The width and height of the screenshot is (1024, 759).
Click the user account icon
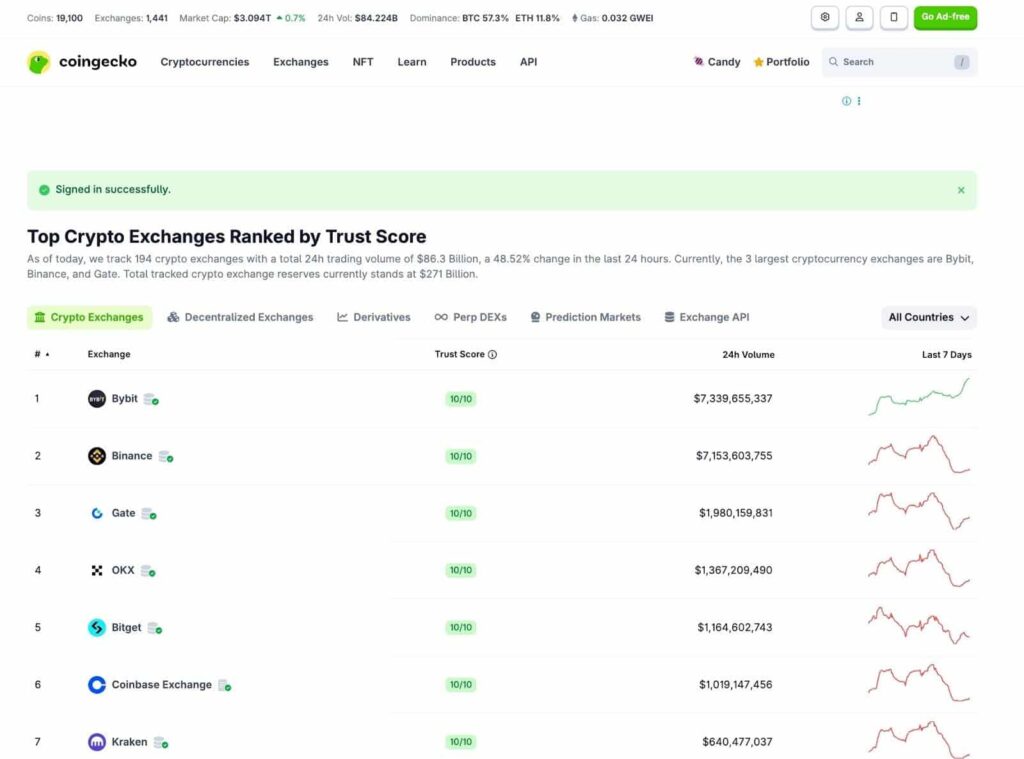[x=859, y=17]
